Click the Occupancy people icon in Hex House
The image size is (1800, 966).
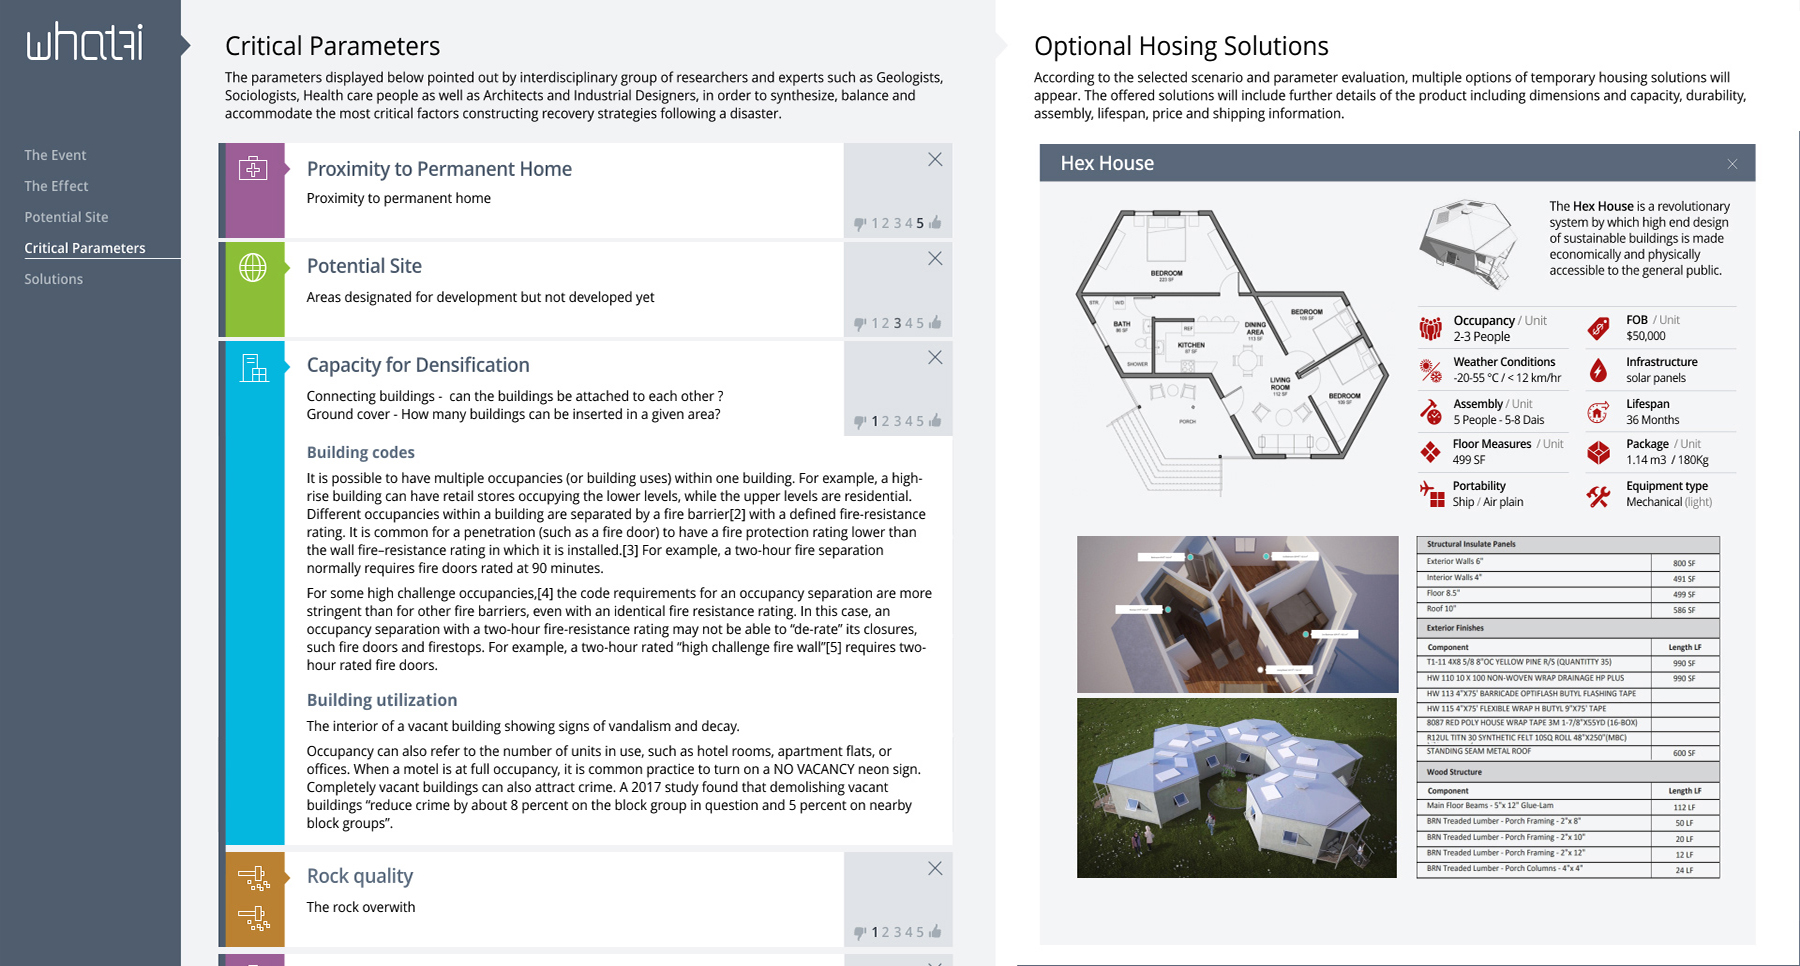(1431, 328)
